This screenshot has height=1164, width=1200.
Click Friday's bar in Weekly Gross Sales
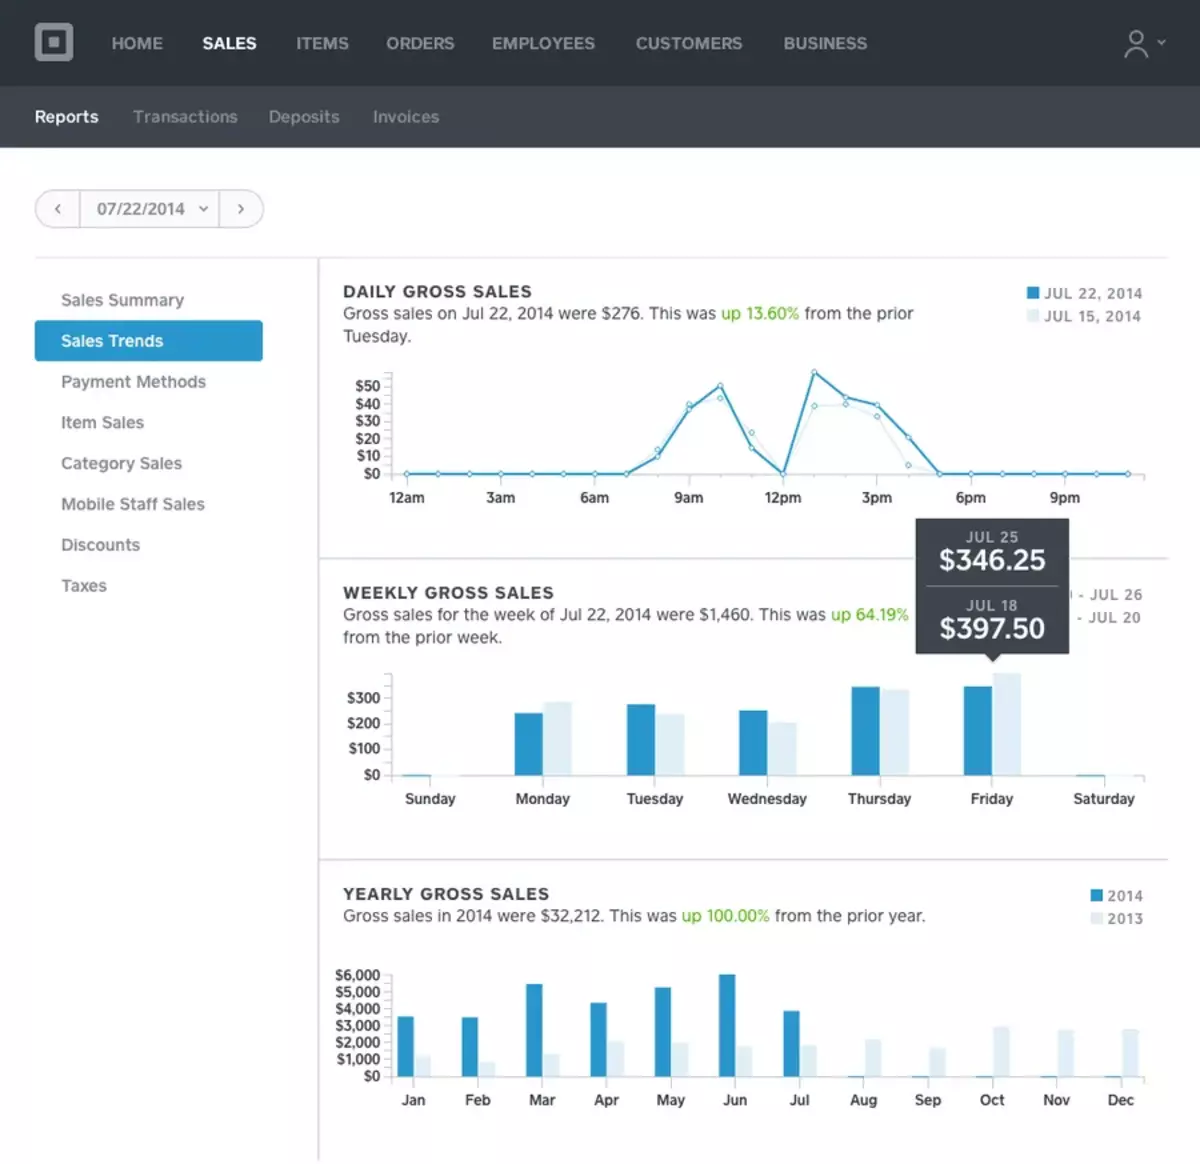(978, 730)
